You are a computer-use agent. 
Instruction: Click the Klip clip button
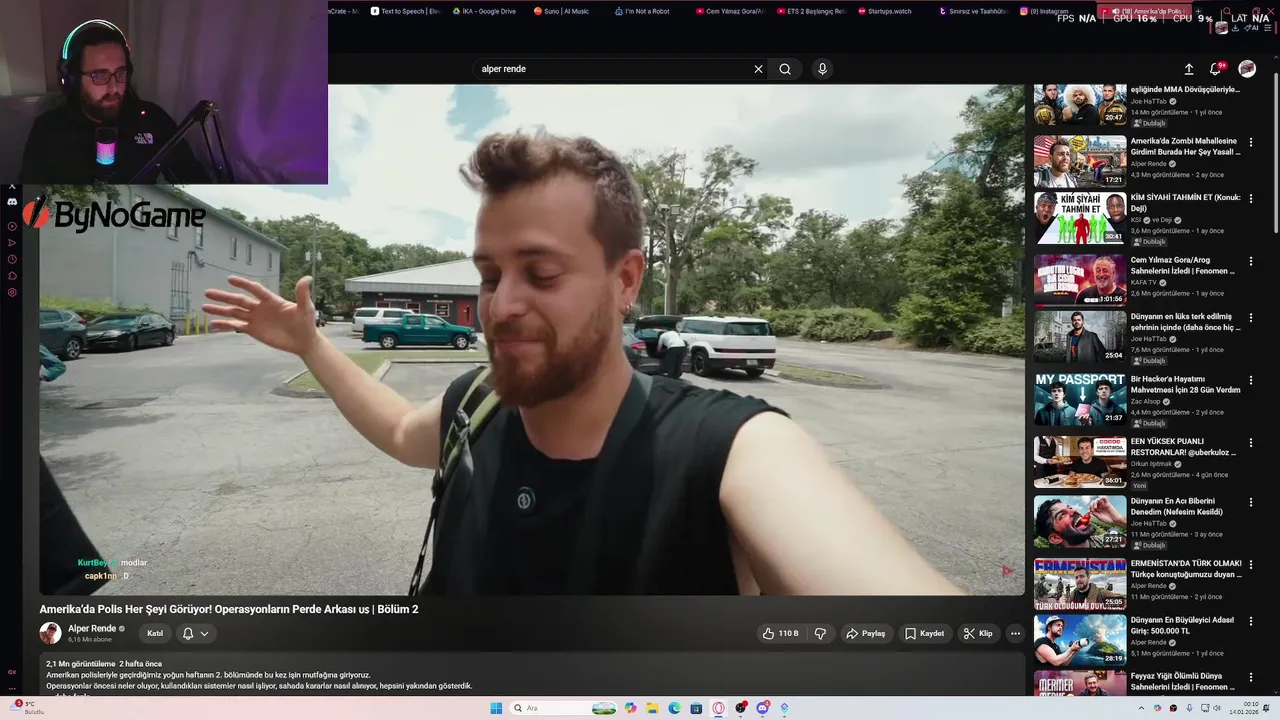(978, 633)
